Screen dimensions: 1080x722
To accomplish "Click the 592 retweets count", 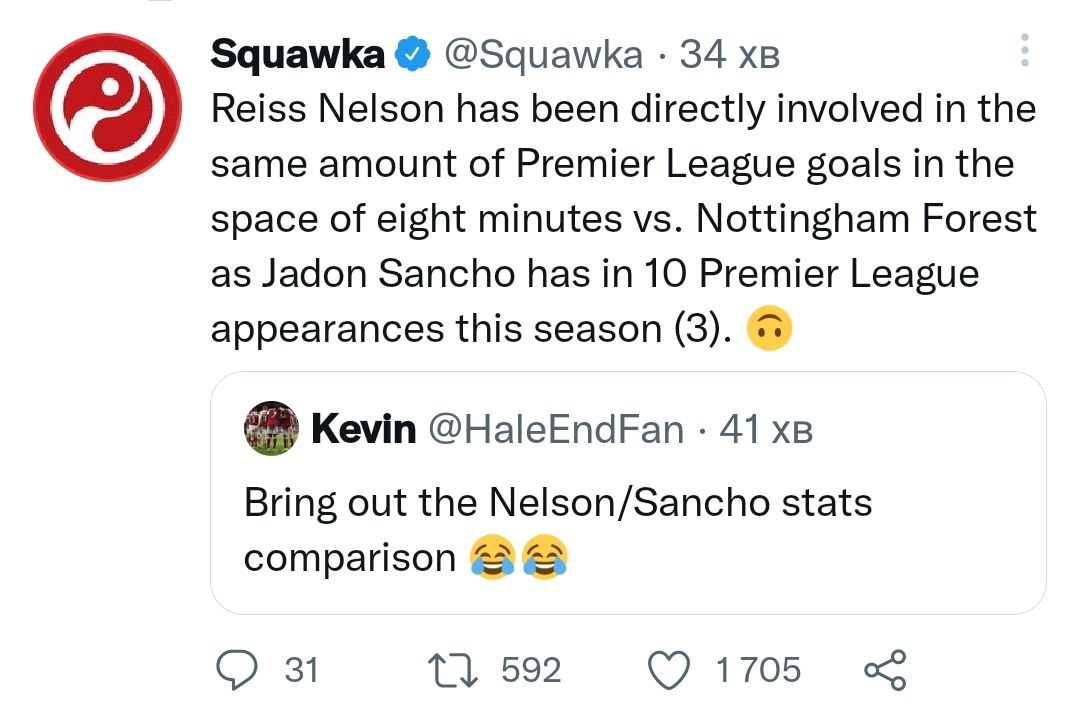I will click(x=531, y=669).
